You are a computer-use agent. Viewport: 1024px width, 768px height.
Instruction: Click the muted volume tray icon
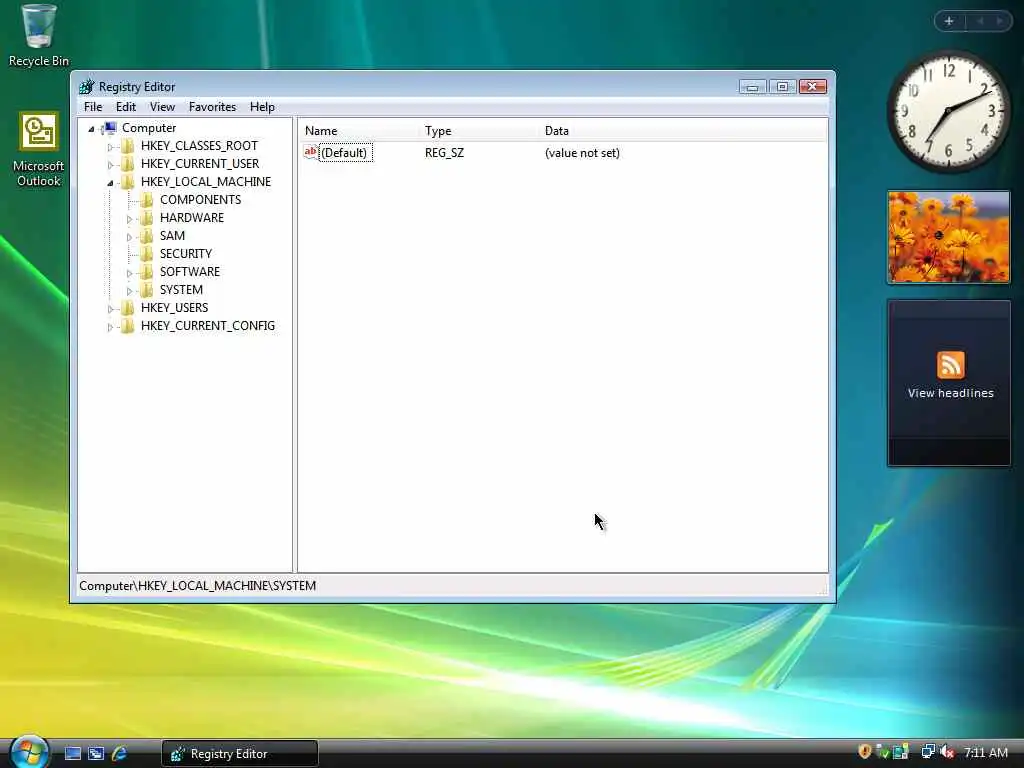(947, 752)
